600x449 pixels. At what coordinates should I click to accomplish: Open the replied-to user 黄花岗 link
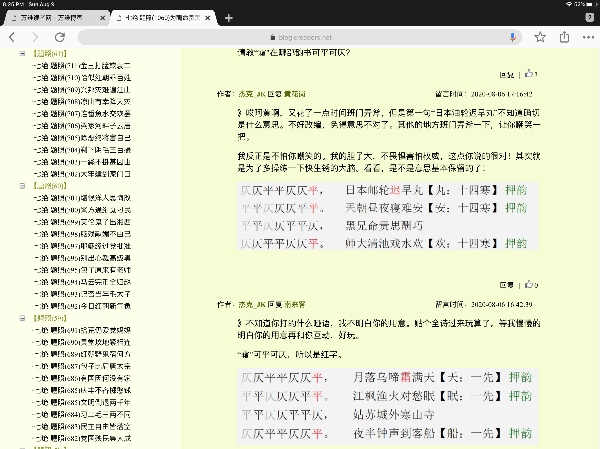(x=294, y=94)
